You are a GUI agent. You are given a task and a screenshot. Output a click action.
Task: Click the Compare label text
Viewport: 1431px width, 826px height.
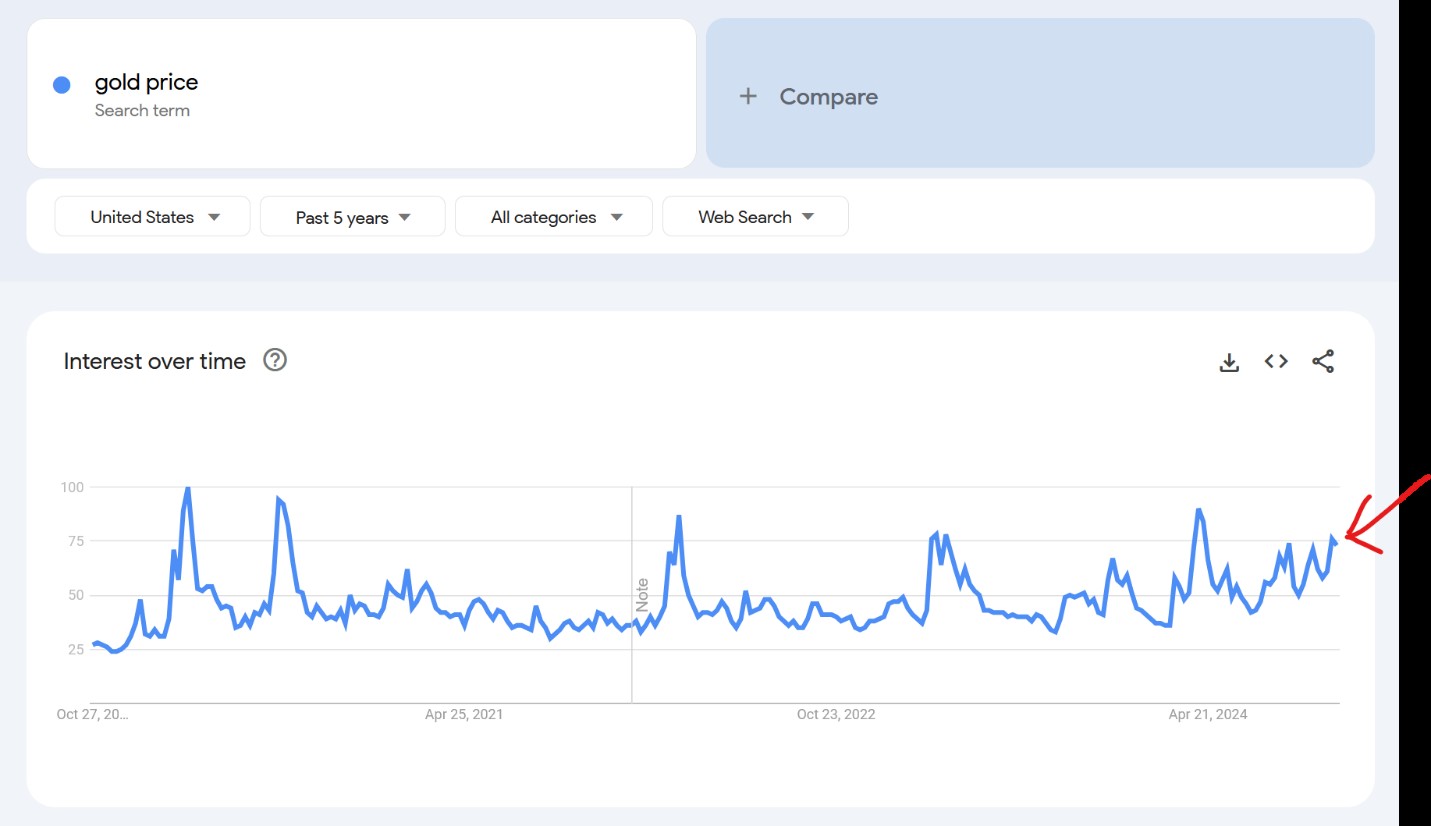pos(828,97)
